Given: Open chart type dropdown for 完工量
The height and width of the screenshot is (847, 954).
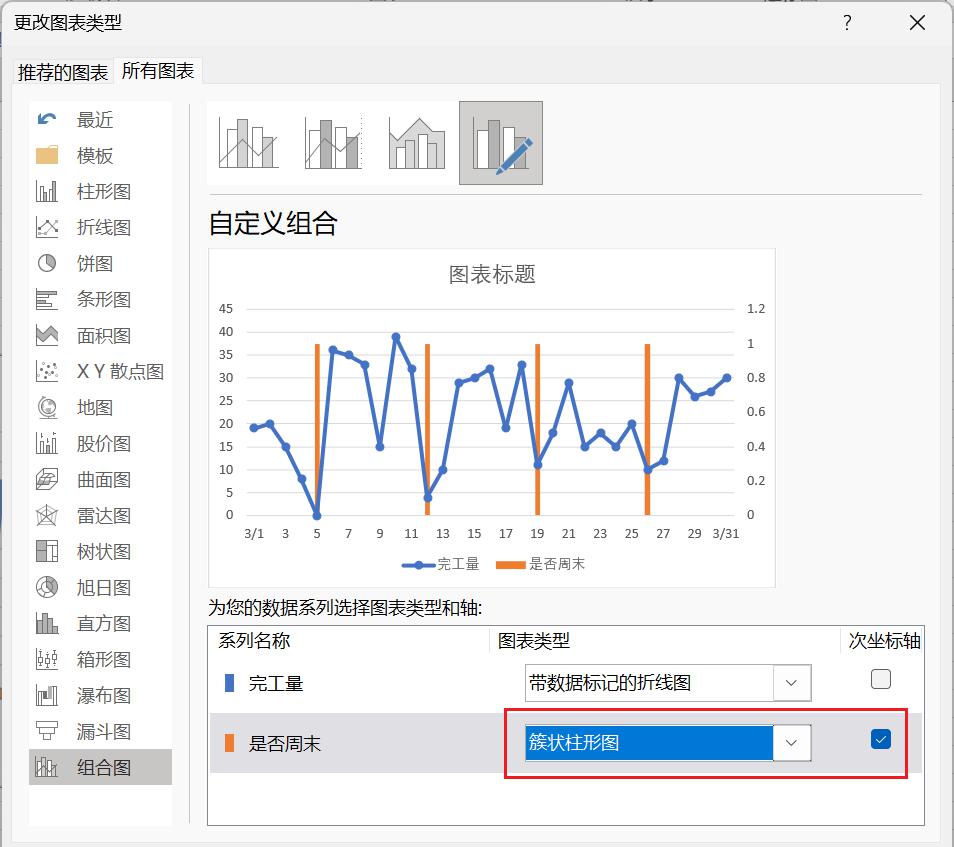Looking at the screenshot, I should click(792, 683).
